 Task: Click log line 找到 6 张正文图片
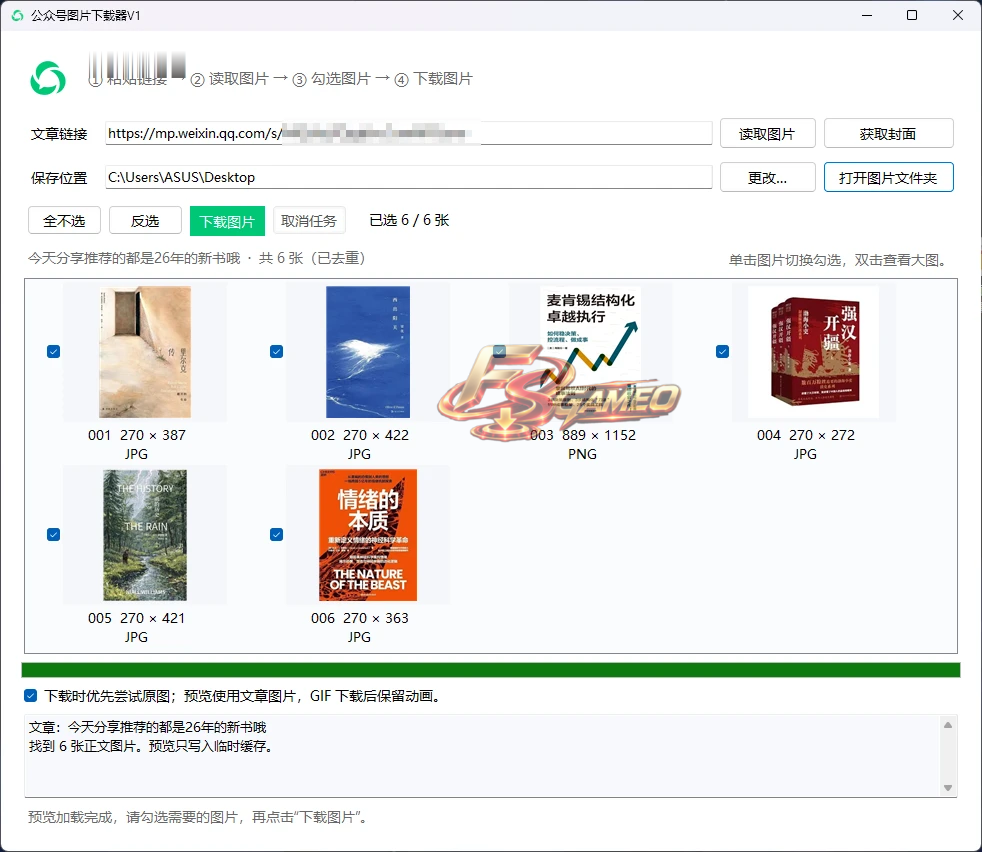point(150,746)
